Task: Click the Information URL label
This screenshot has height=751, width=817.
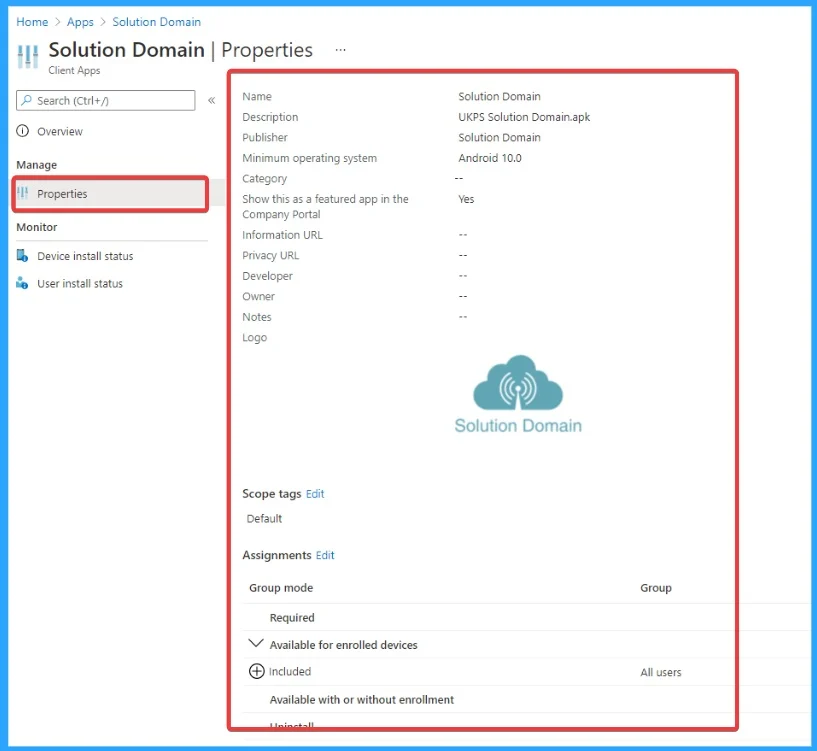Action: pos(282,235)
